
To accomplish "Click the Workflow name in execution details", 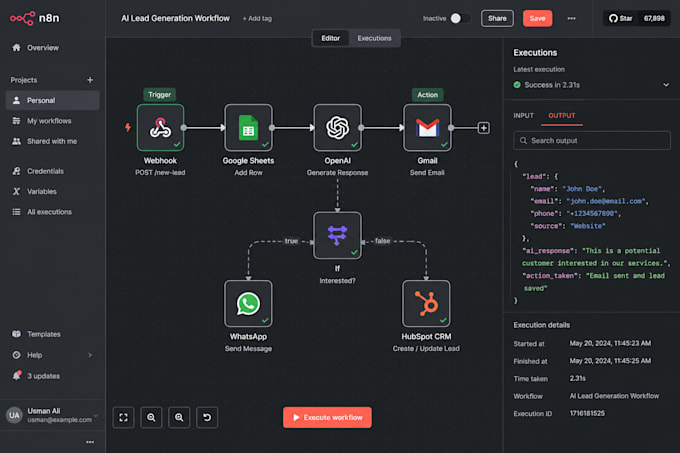I will click(x=614, y=396).
